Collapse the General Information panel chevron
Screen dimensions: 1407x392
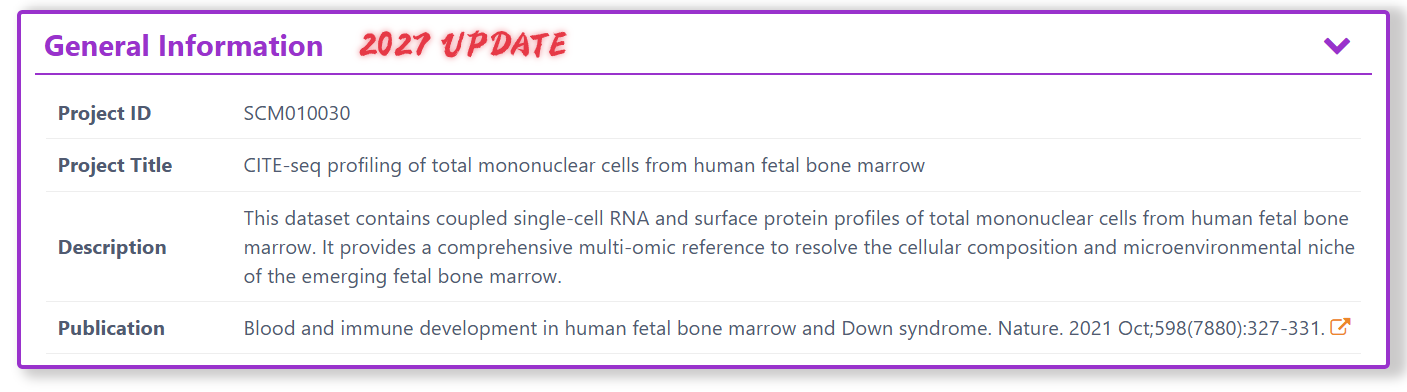[x=1336, y=46]
